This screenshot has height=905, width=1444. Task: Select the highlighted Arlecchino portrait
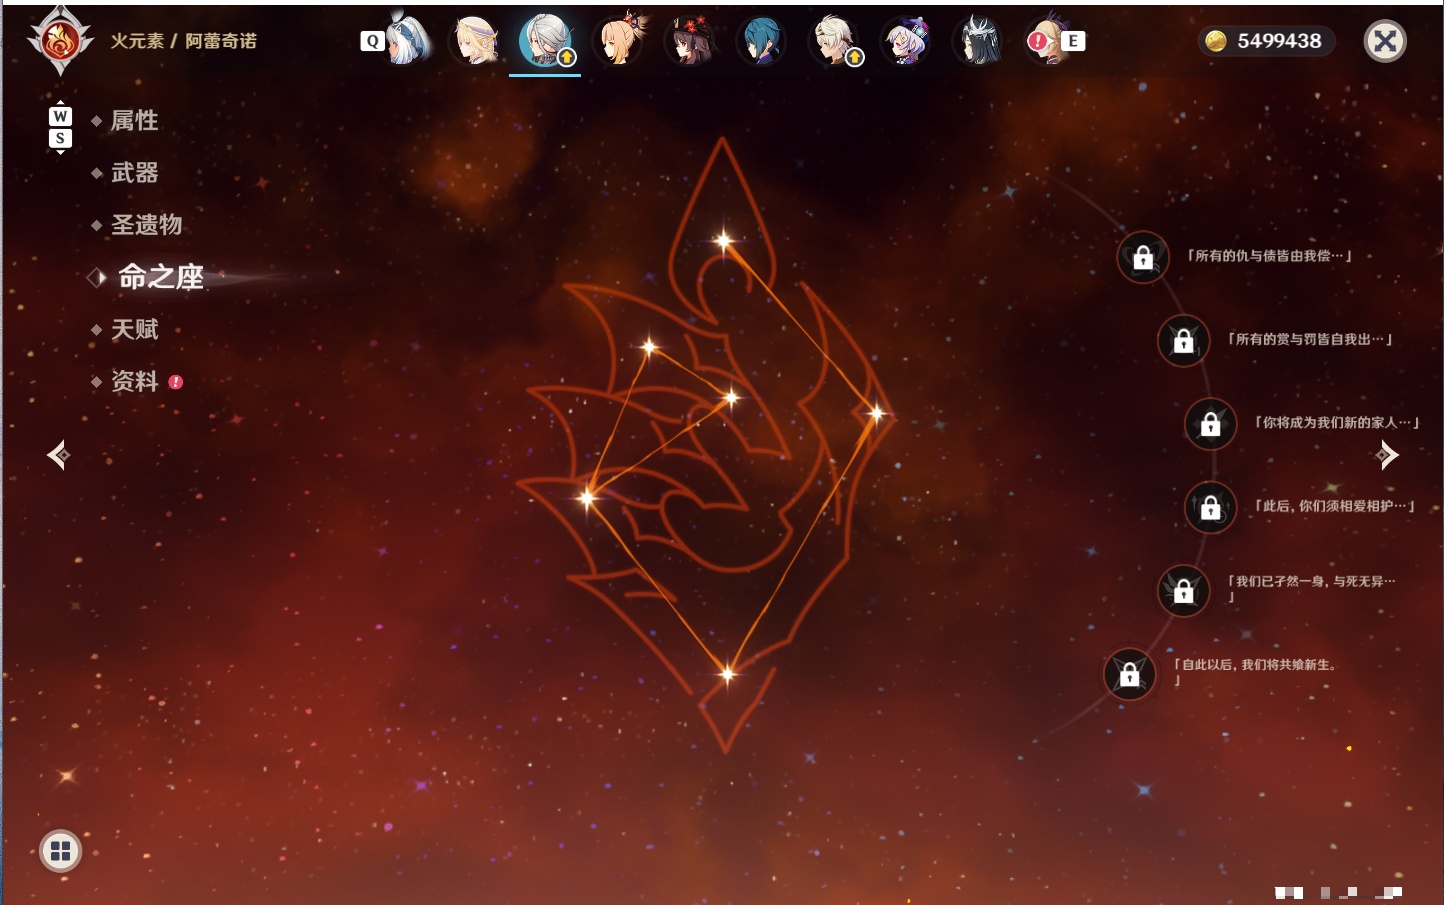(x=545, y=41)
